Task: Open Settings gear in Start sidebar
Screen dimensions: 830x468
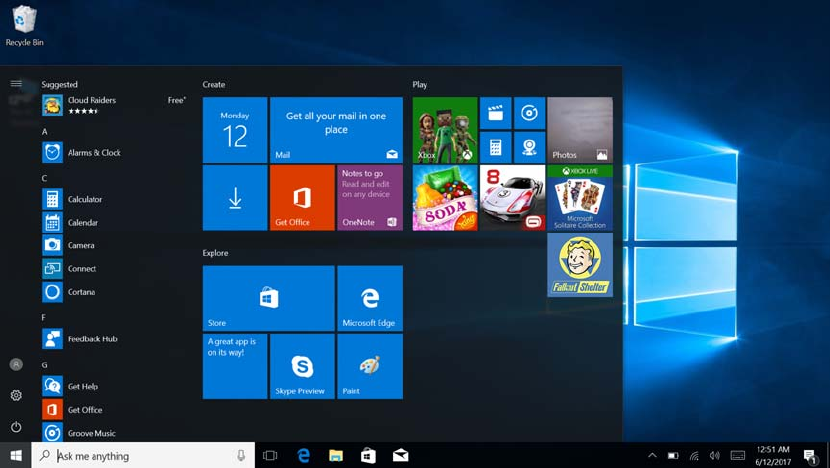Action: 16,396
